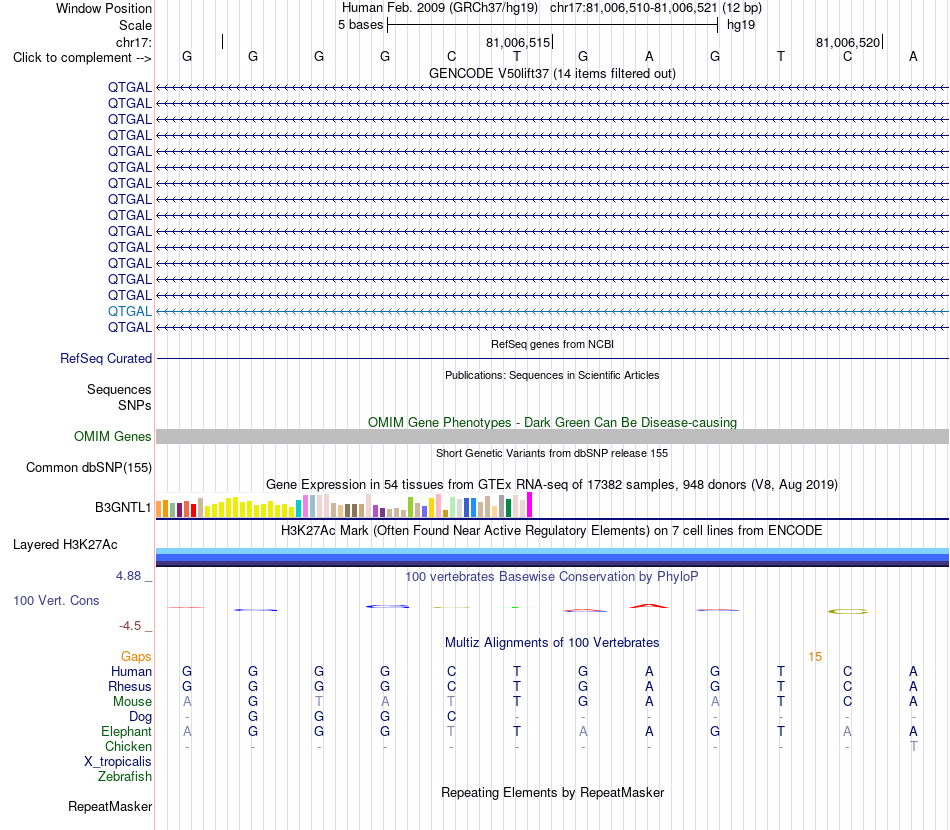
Task: Click the Window Position track label
Action: (104, 8)
